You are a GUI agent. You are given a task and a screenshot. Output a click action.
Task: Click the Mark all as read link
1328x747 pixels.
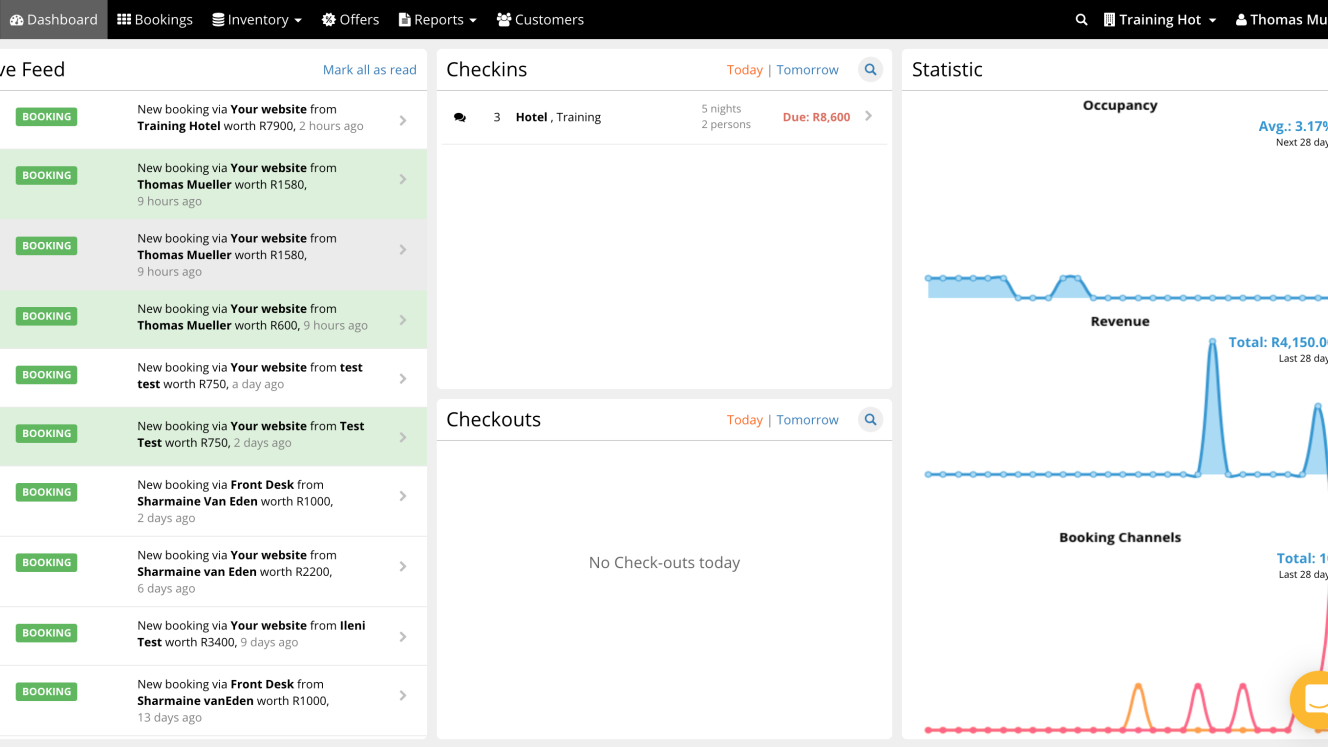coord(370,69)
